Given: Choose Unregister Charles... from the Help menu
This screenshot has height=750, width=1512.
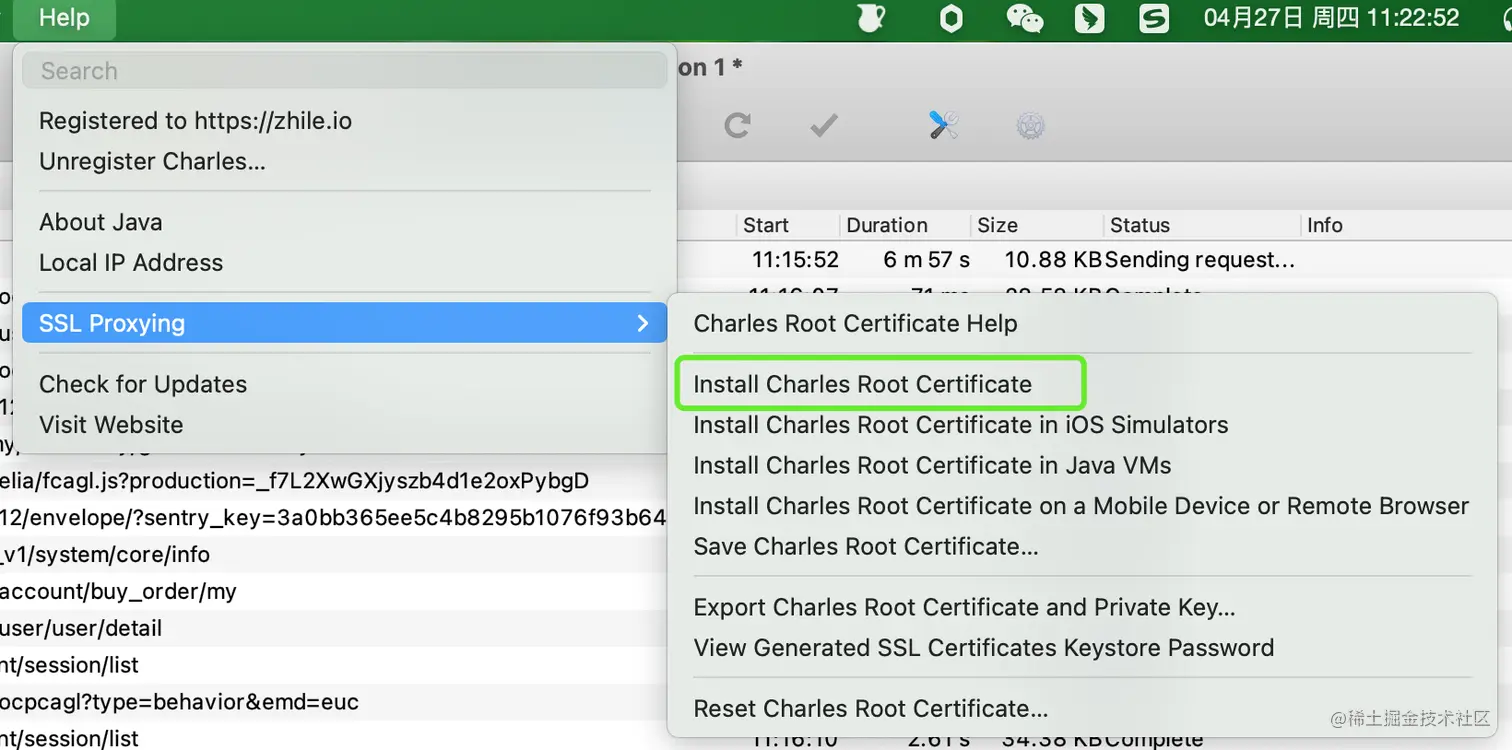Looking at the screenshot, I should tap(345, 161).
